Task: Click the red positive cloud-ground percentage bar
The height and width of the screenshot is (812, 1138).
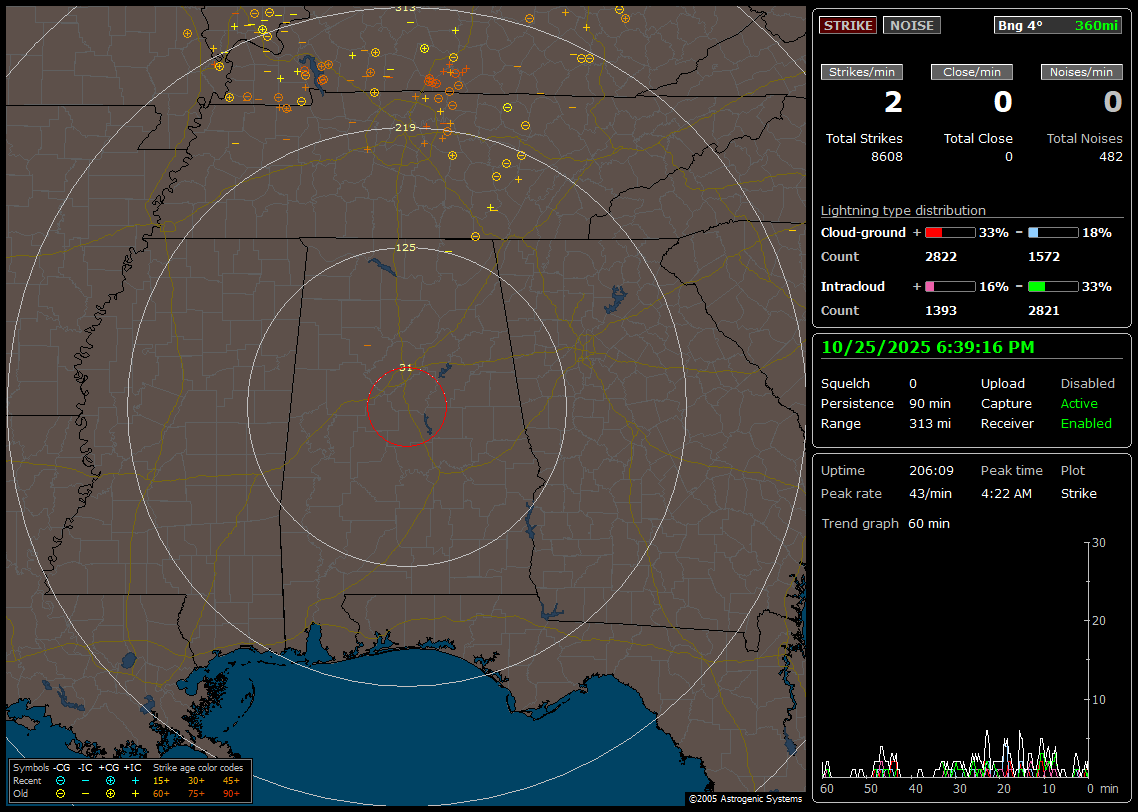Action: pyautogui.click(x=949, y=232)
